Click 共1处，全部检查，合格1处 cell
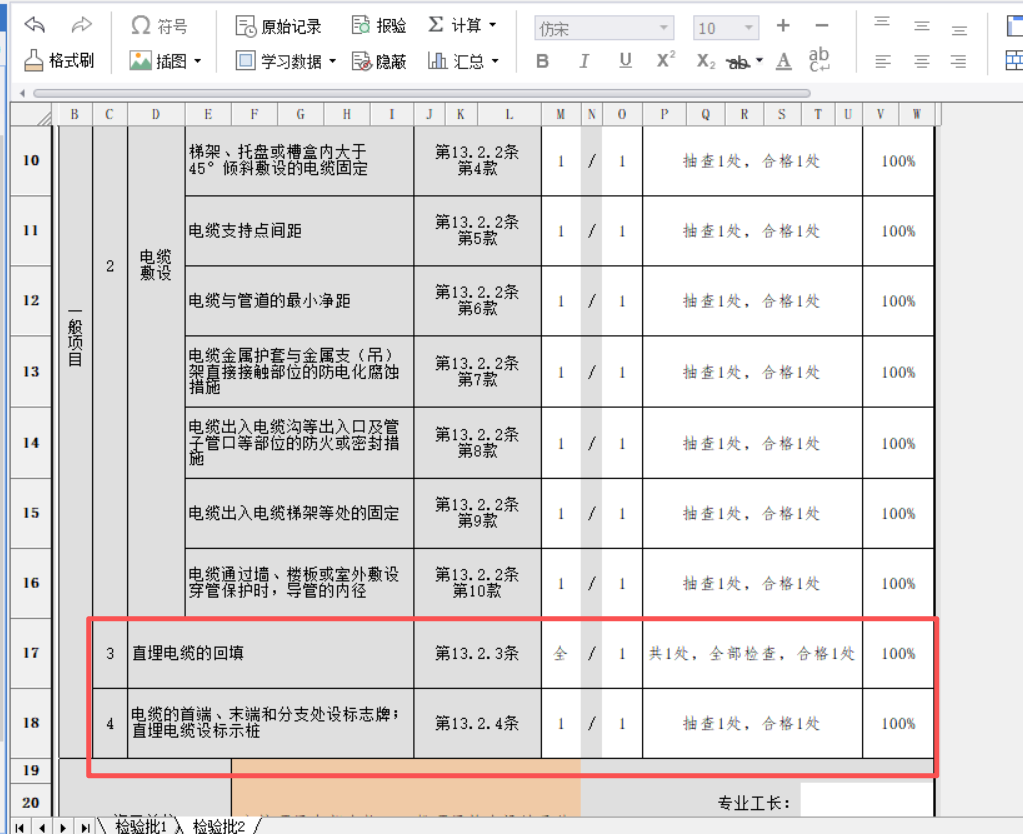 752,653
